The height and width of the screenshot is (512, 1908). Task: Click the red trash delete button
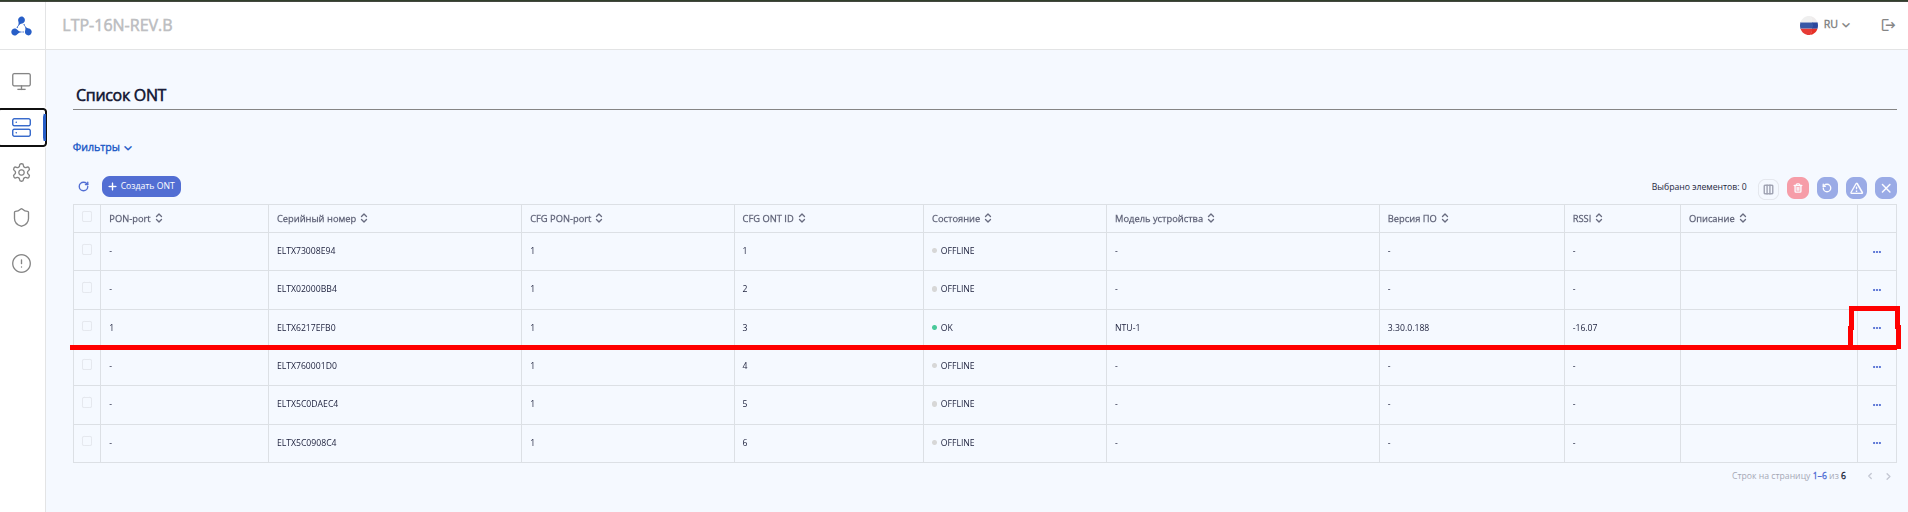click(1797, 188)
